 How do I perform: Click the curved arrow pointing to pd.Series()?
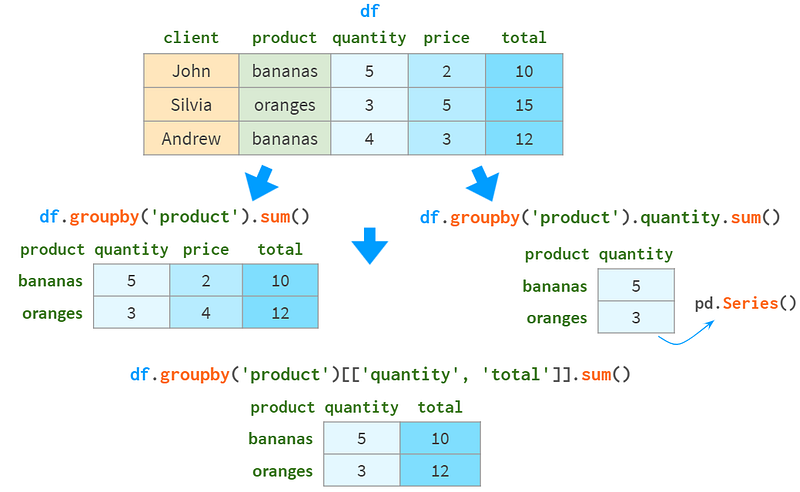pos(686,333)
